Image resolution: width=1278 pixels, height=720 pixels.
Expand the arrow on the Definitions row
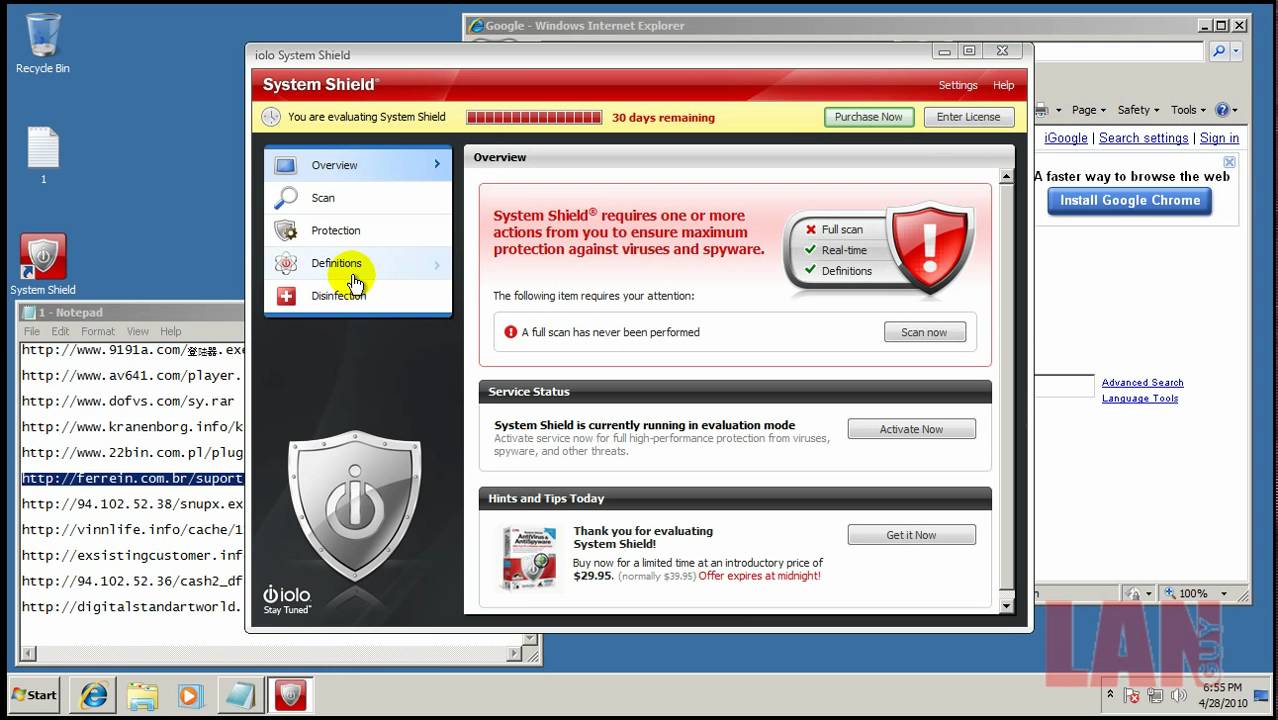point(437,265)
